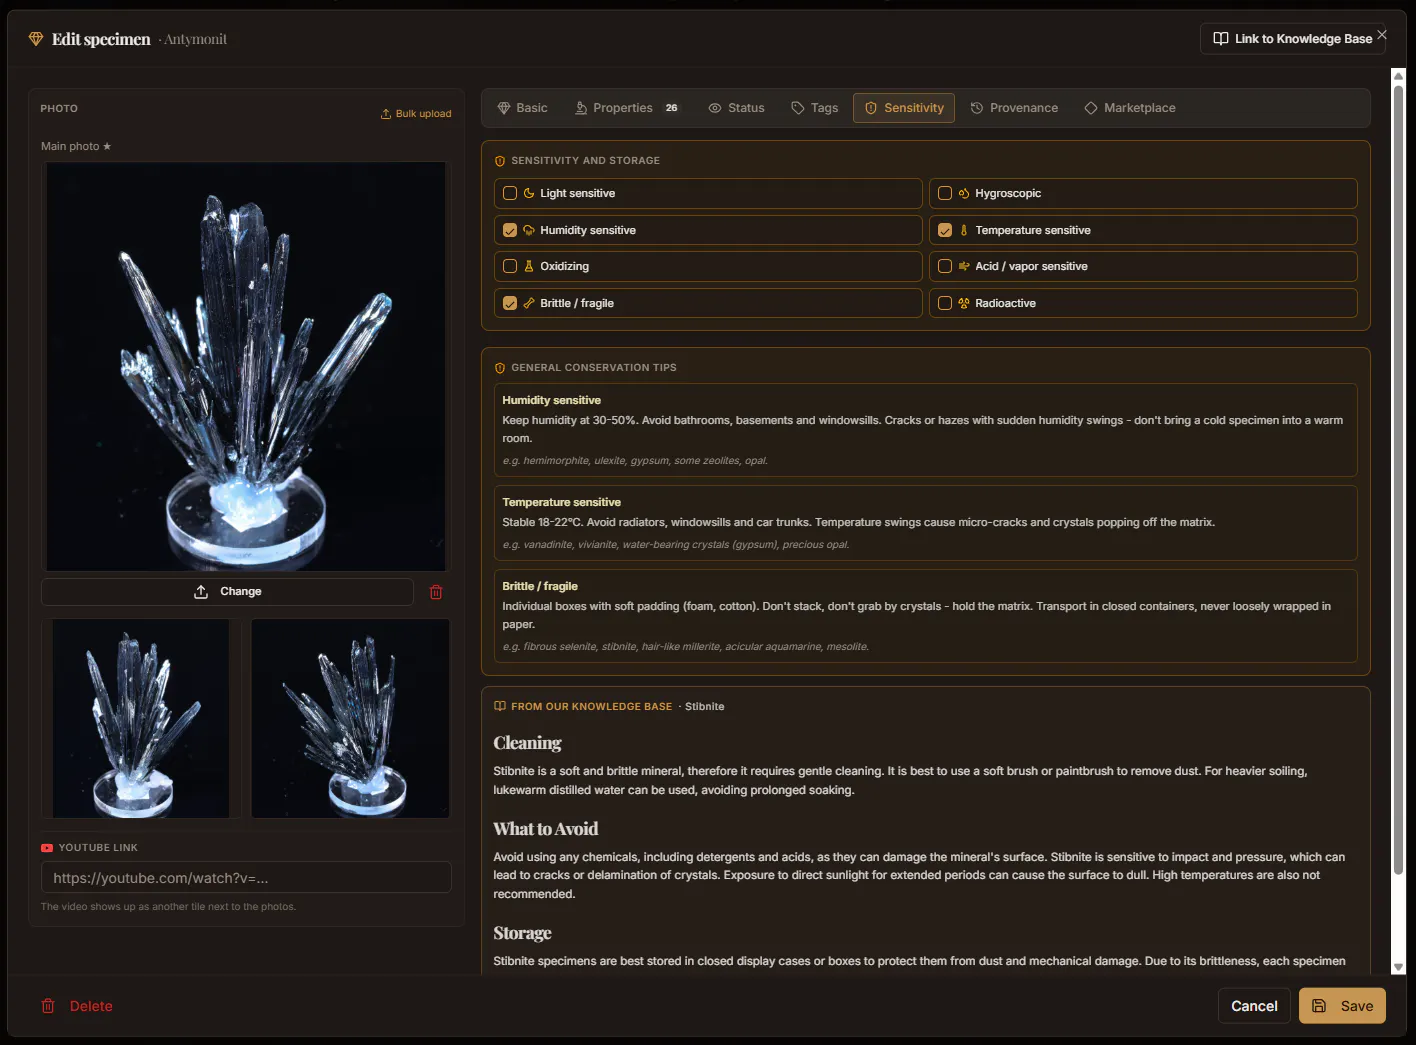Delete main photo with red trash icon

tap(436, 592)
